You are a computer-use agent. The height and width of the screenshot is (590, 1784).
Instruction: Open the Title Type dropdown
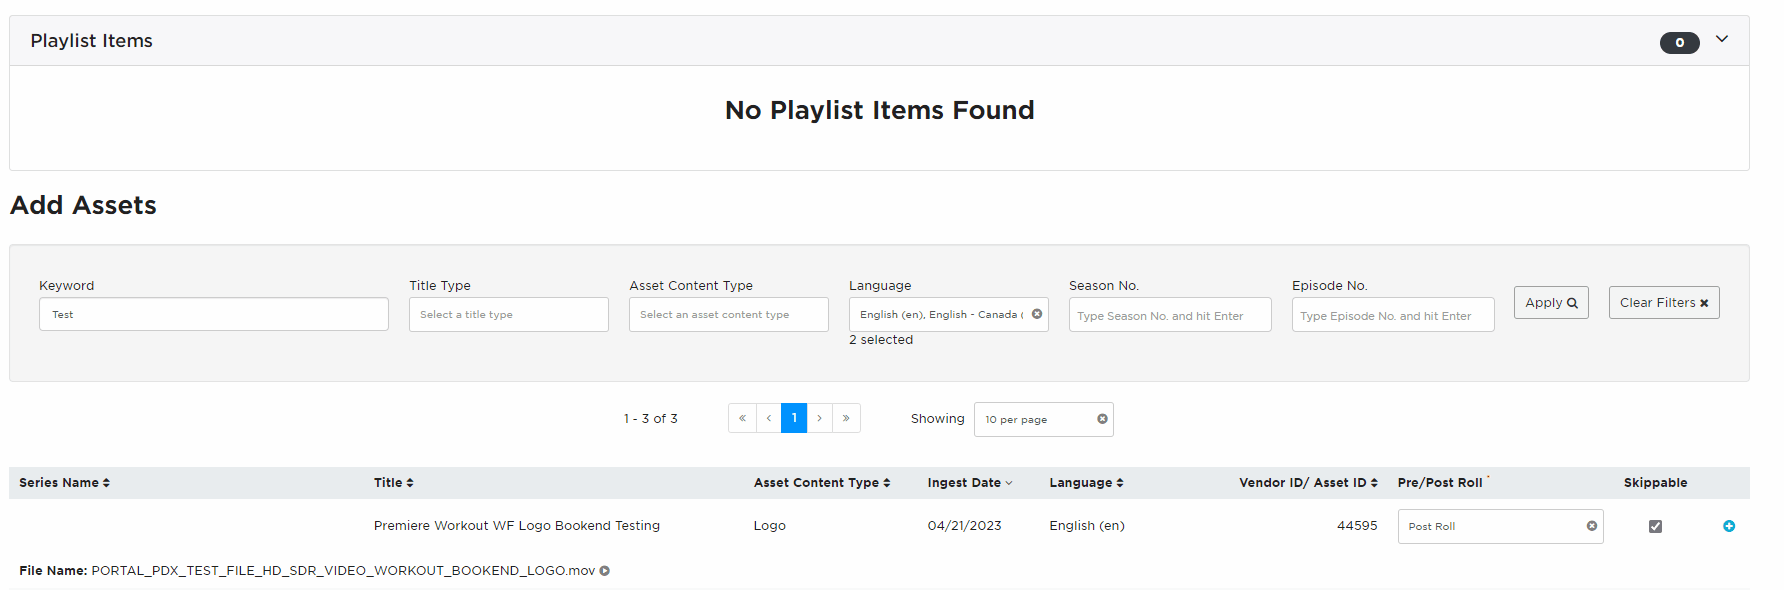(508, 314)
